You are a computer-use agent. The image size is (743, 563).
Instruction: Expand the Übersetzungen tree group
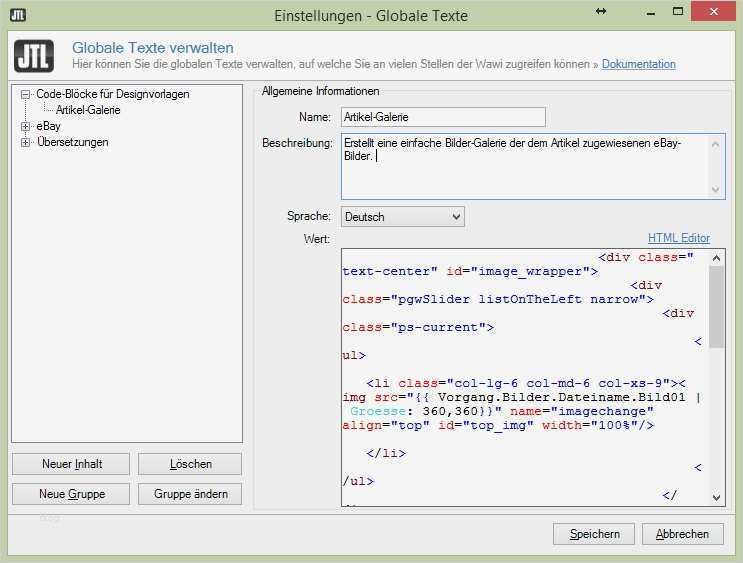tap(26, 143)
